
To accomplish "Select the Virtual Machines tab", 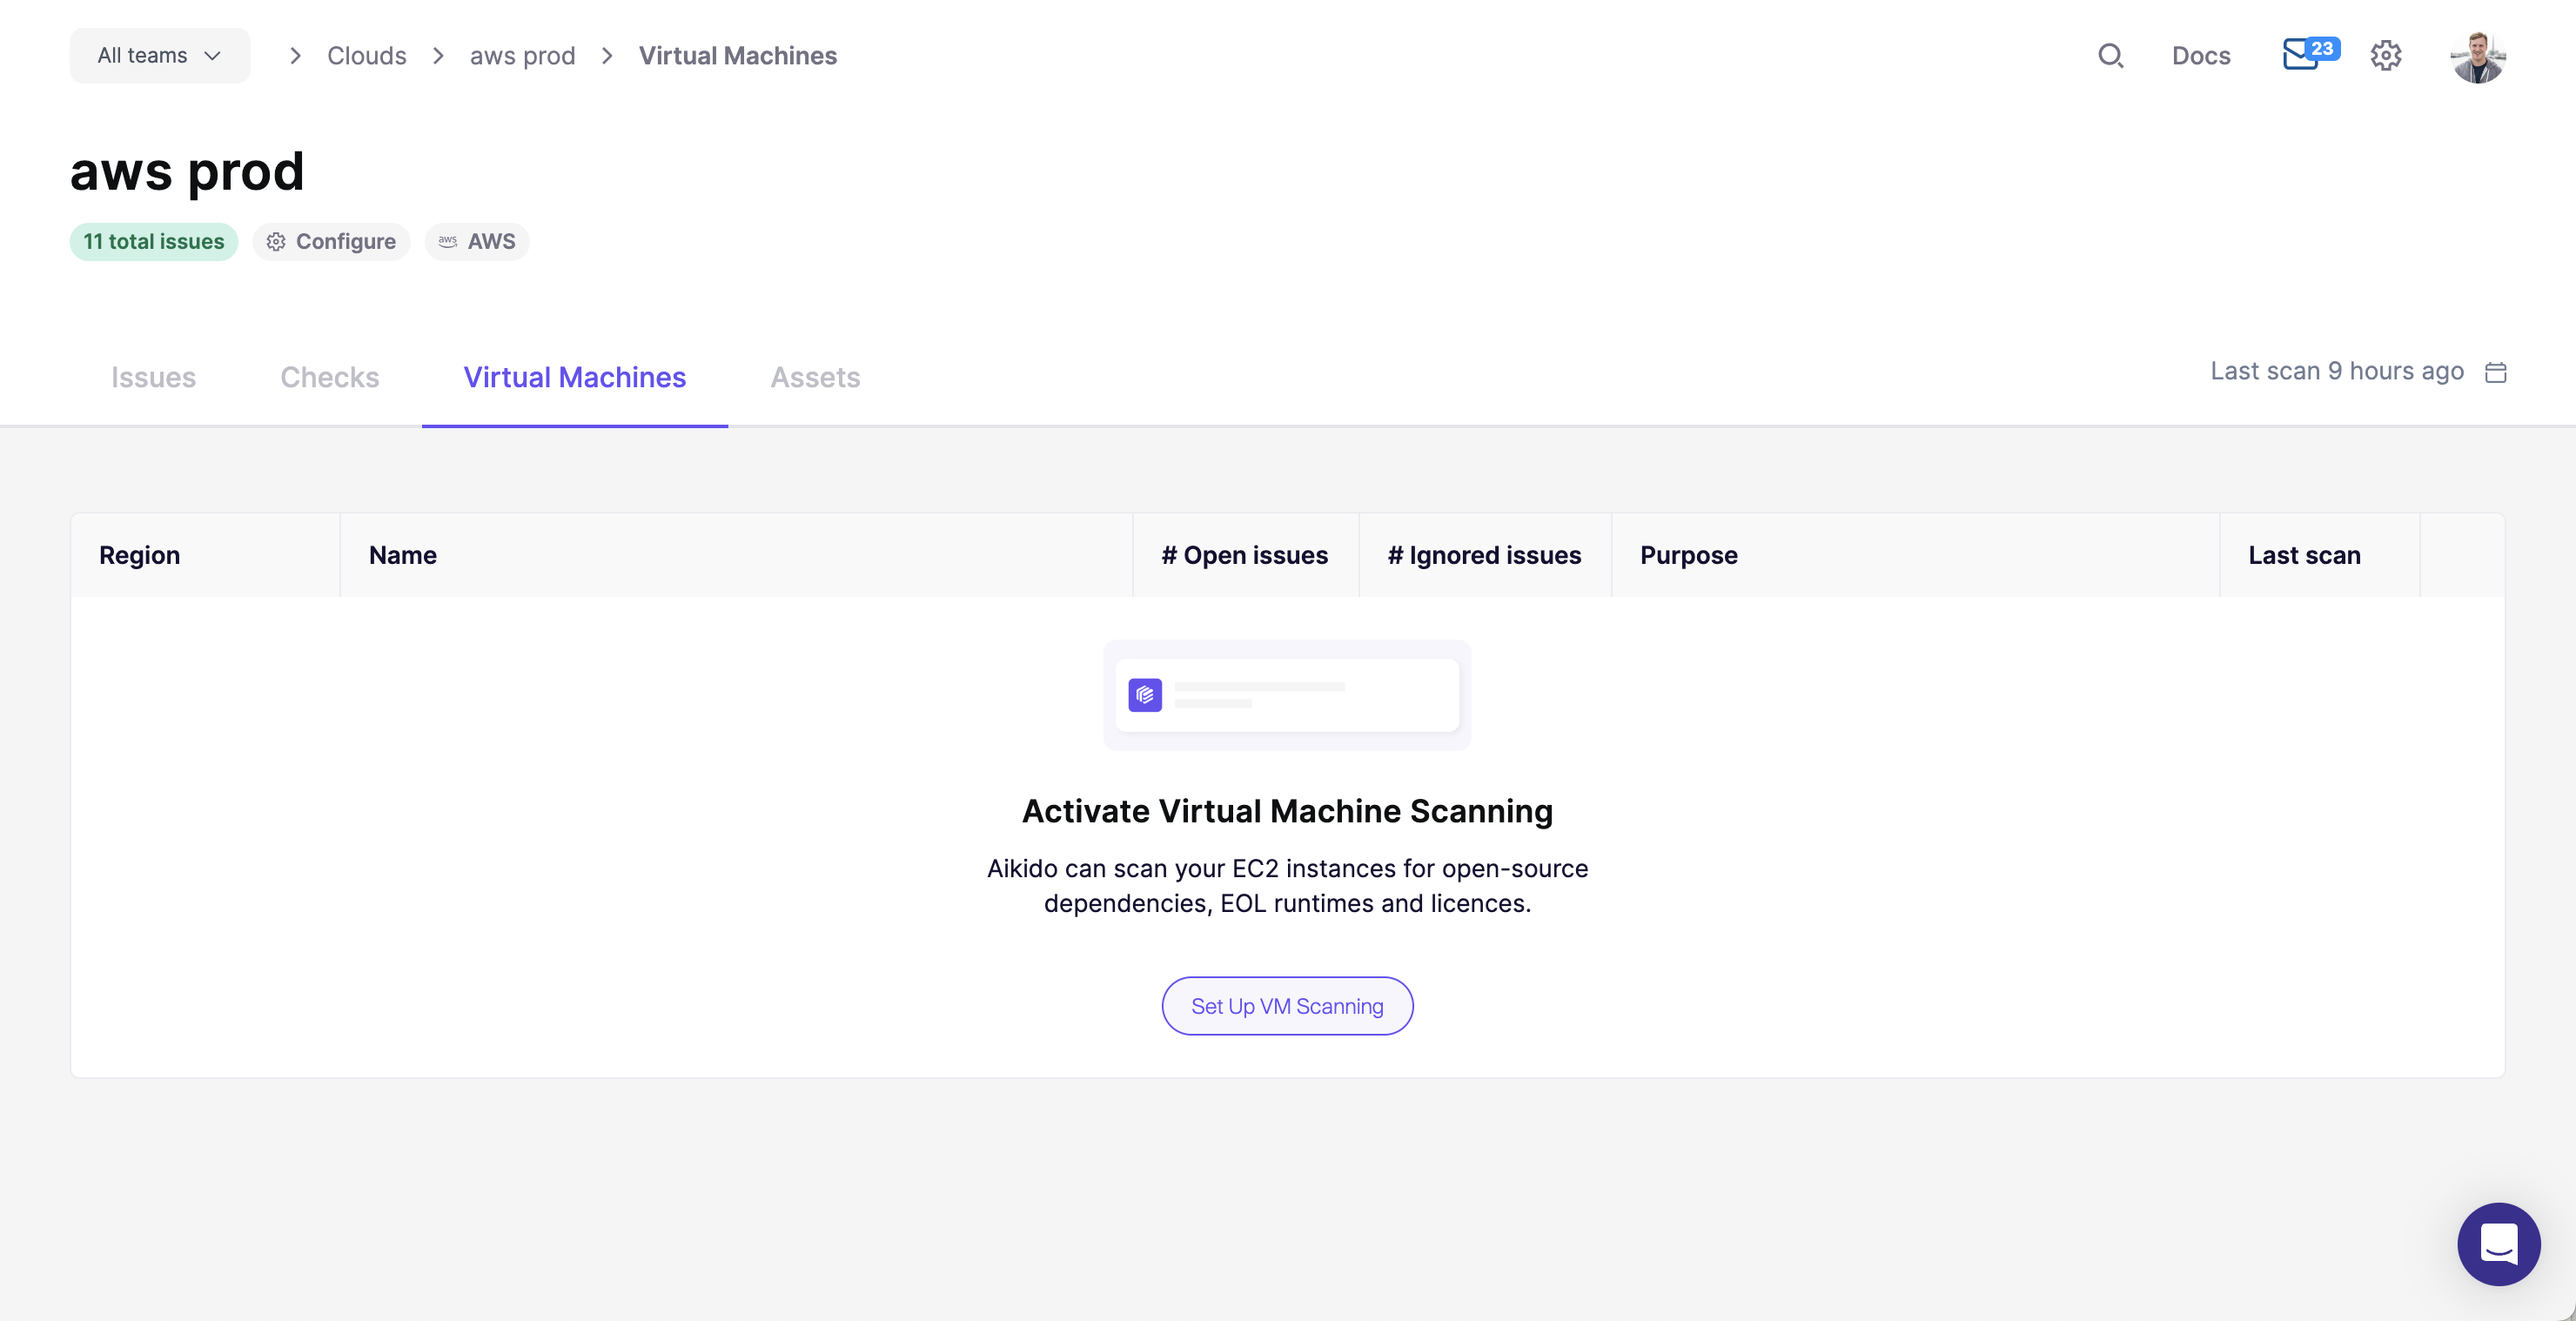I will click(x=575, y=377).
